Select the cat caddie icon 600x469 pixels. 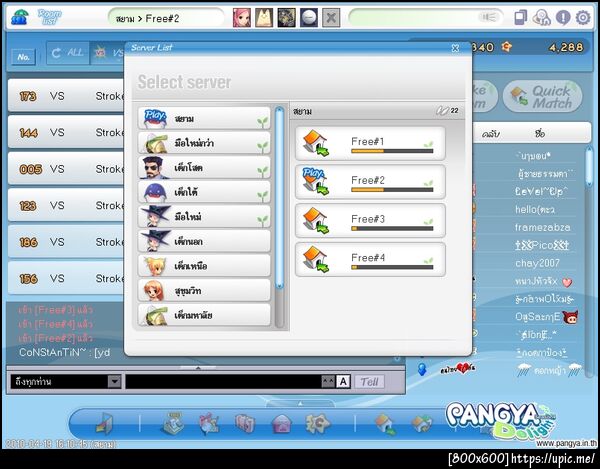point(264,18)
